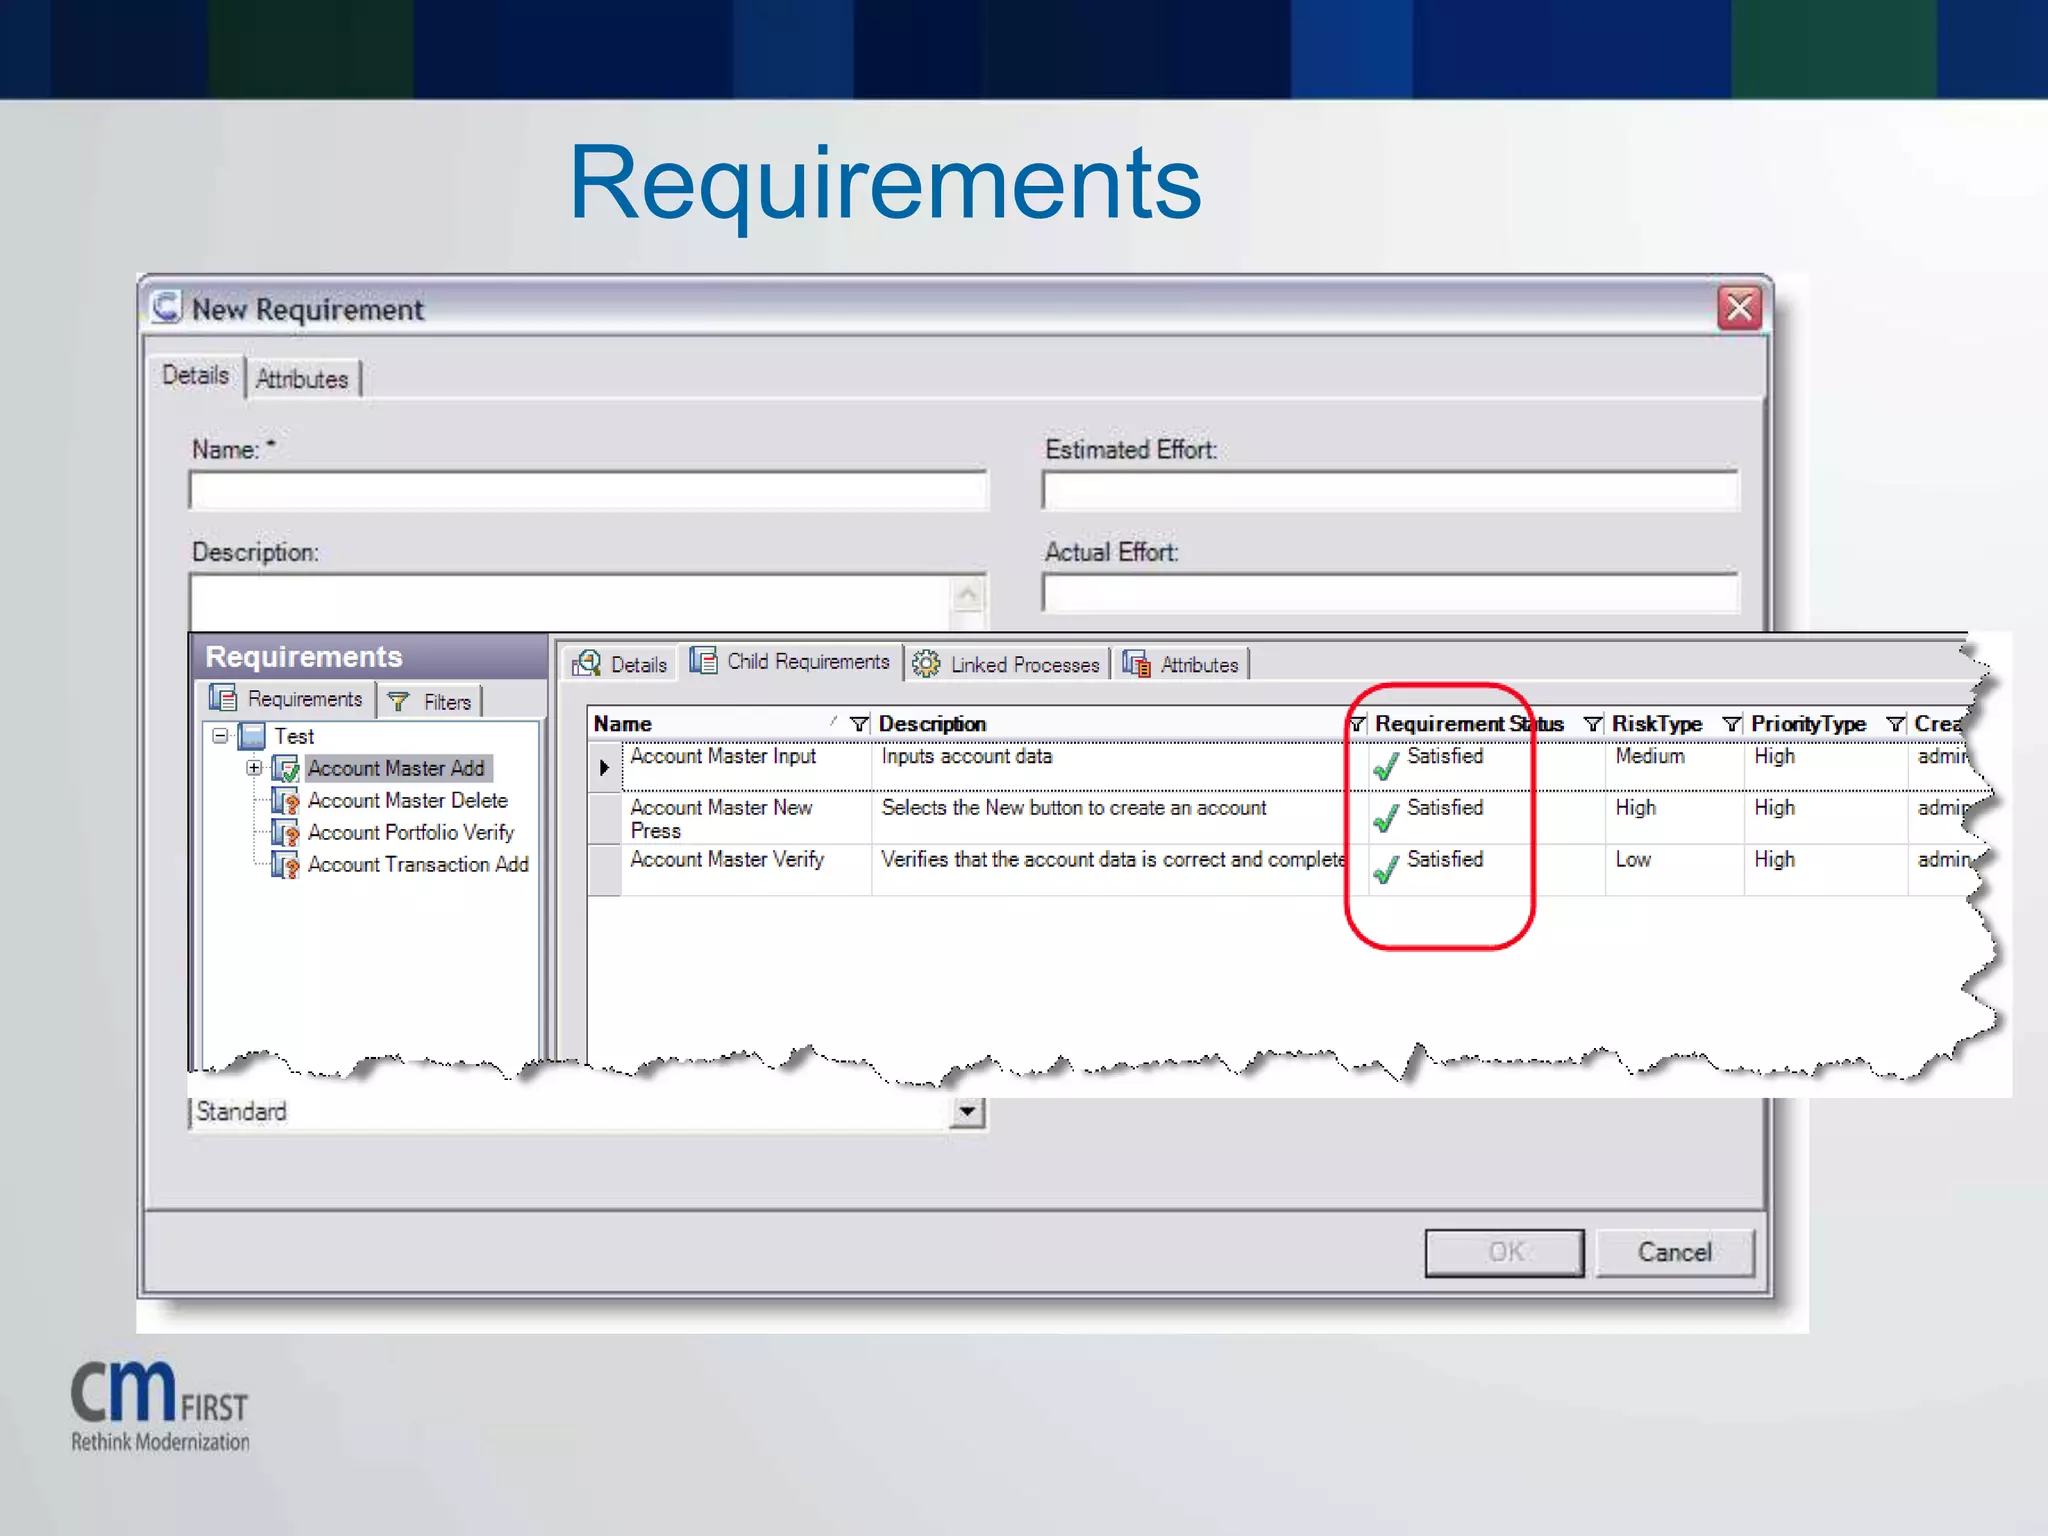Collapse the Test tree node
Screen dimensions: 2048x1536
click(x=220, y=736)
